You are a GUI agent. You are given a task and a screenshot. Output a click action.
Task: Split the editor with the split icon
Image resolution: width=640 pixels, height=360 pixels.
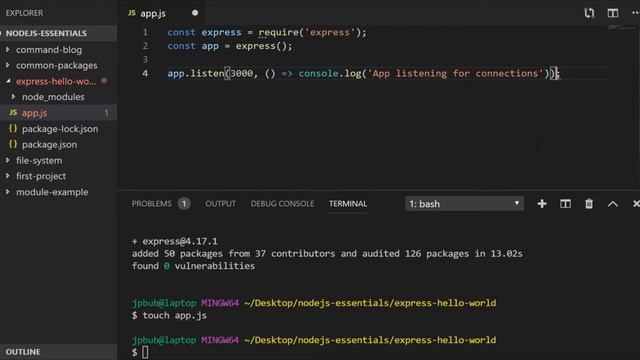pyautogui.click(x=613, y=13)
